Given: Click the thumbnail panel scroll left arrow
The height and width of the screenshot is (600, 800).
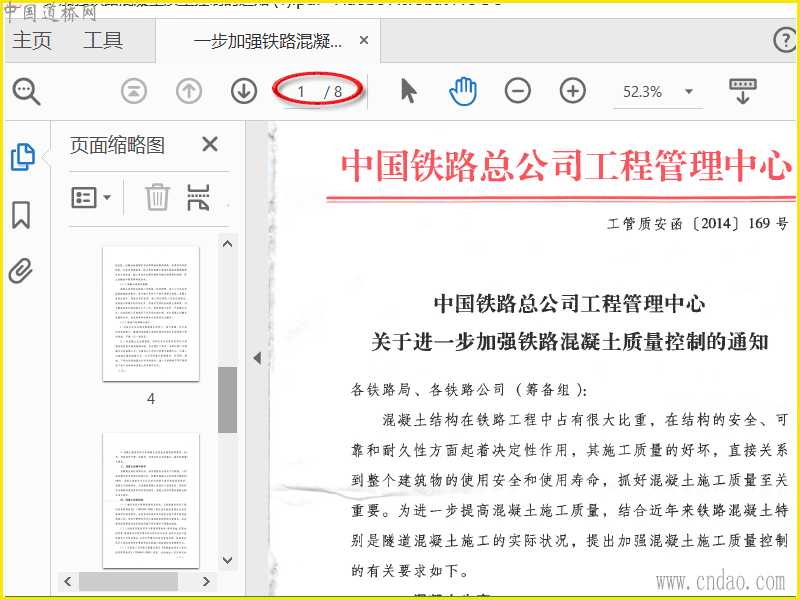Looking at the screenshot, I should [68, 581].
